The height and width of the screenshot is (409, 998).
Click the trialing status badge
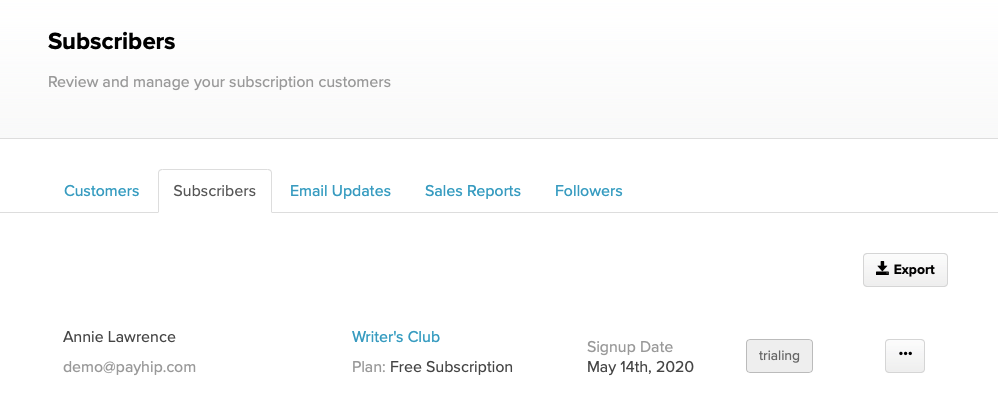pyautogui.click(x=779, y=356)
